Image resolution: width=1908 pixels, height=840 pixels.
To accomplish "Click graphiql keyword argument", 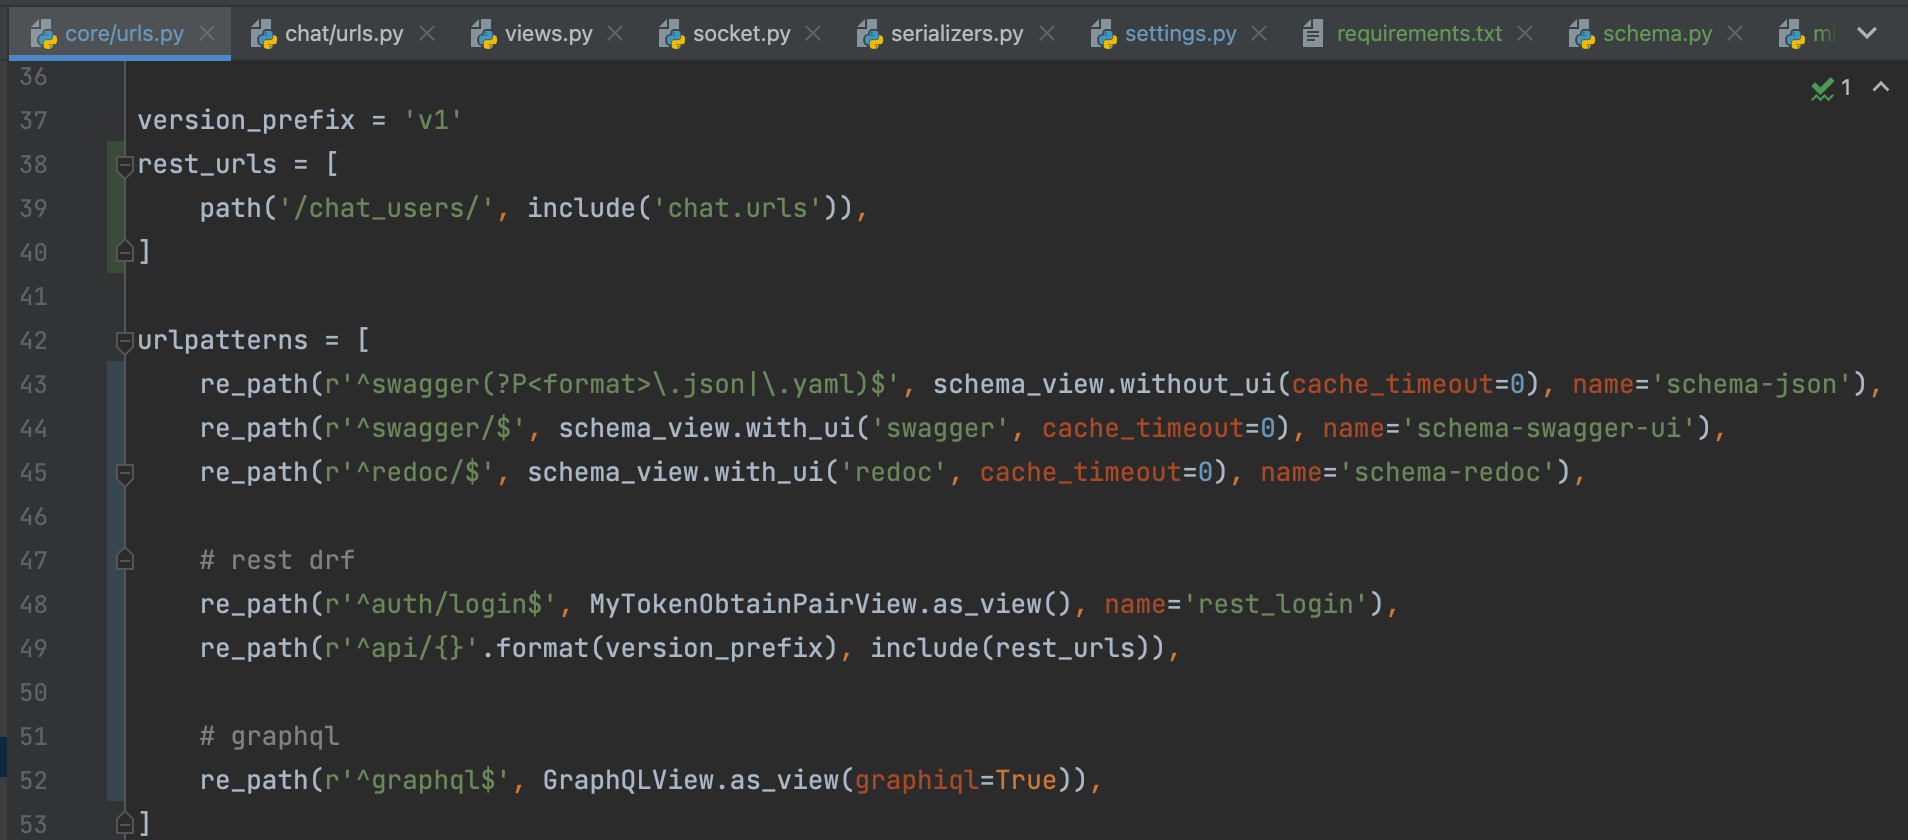I will (x=917, y=780).
